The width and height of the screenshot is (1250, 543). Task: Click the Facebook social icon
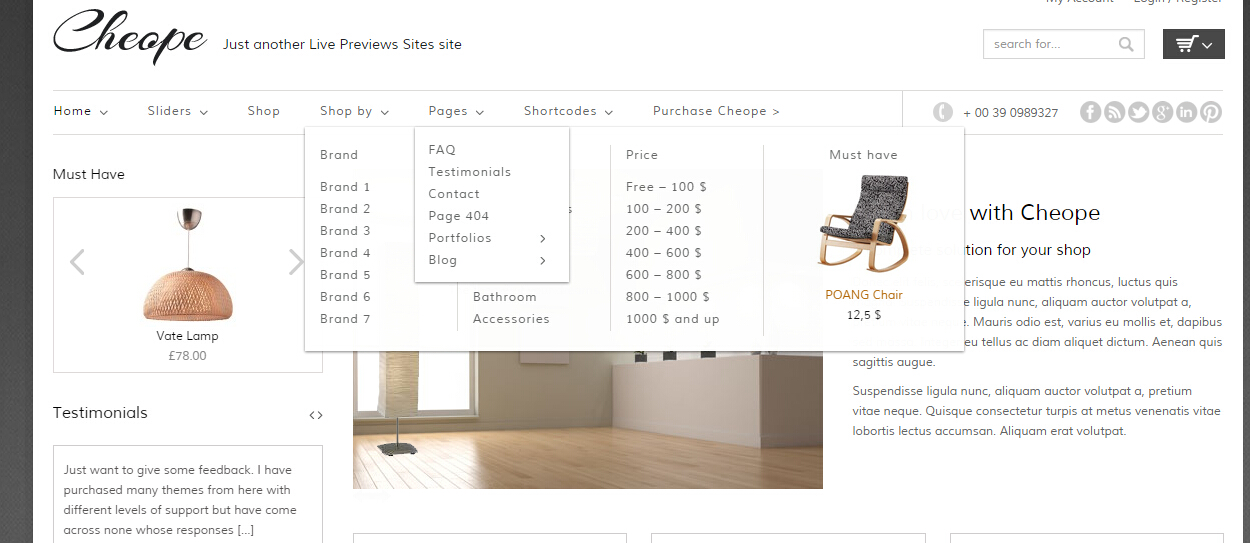(x=1090, y=112)
